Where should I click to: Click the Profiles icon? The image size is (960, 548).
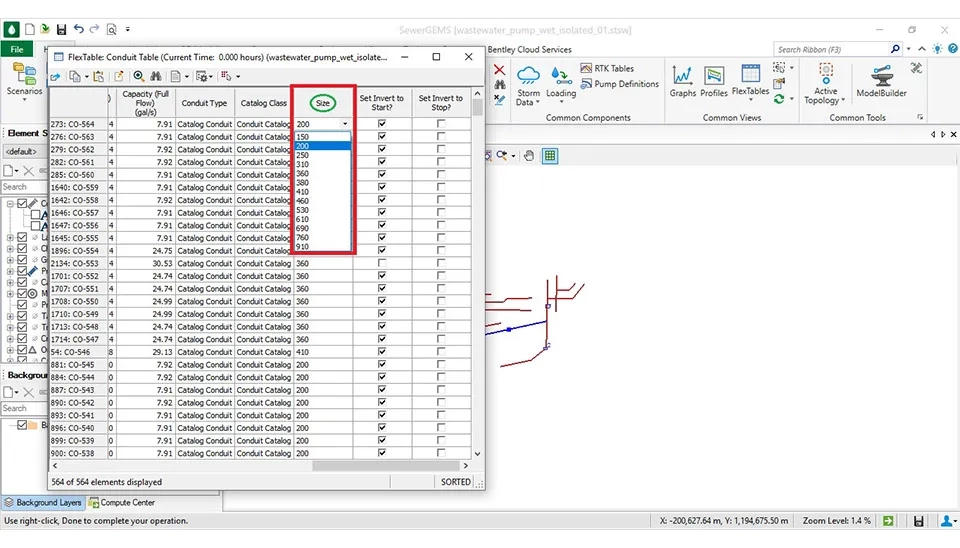(x=714, y=82)
